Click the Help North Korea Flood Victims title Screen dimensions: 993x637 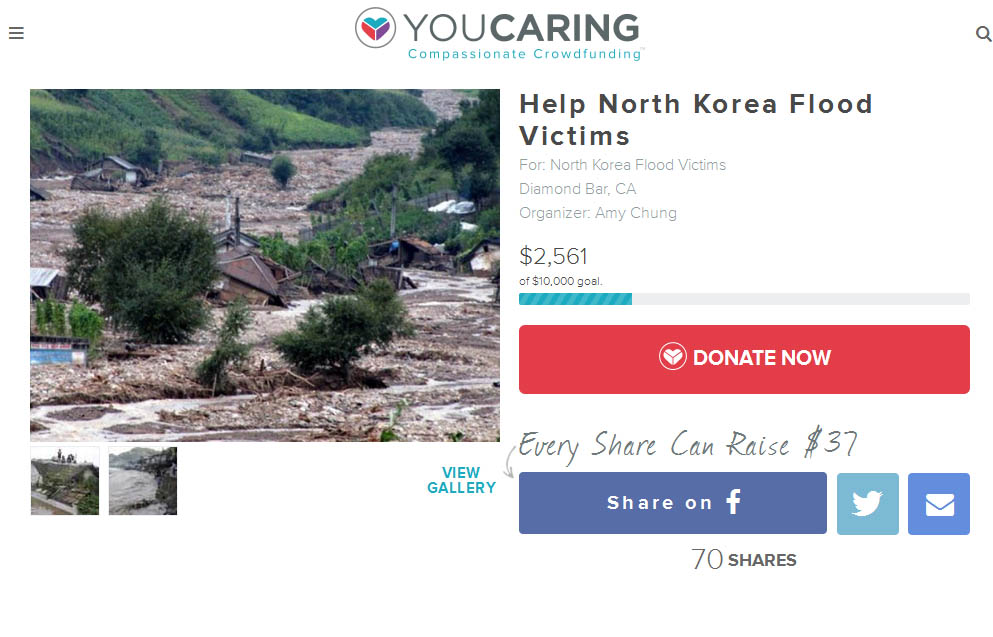[x=696, y=120]
